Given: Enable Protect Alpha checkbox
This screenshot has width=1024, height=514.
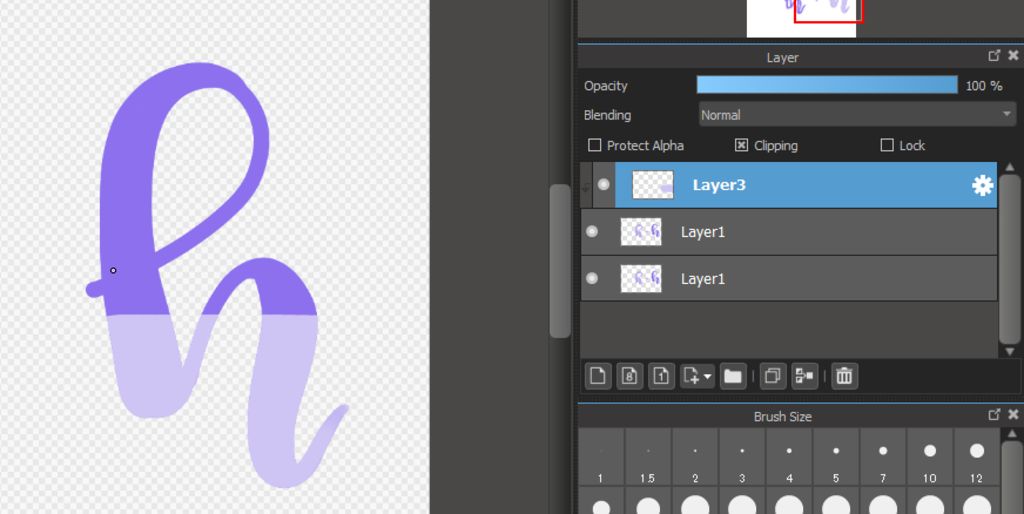Looking at the screenshot, I should tap(594, 145).
